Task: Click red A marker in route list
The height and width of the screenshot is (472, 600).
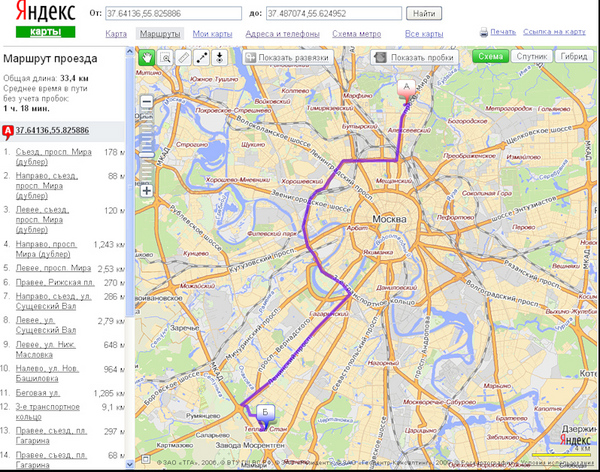Action: [8, 131]
